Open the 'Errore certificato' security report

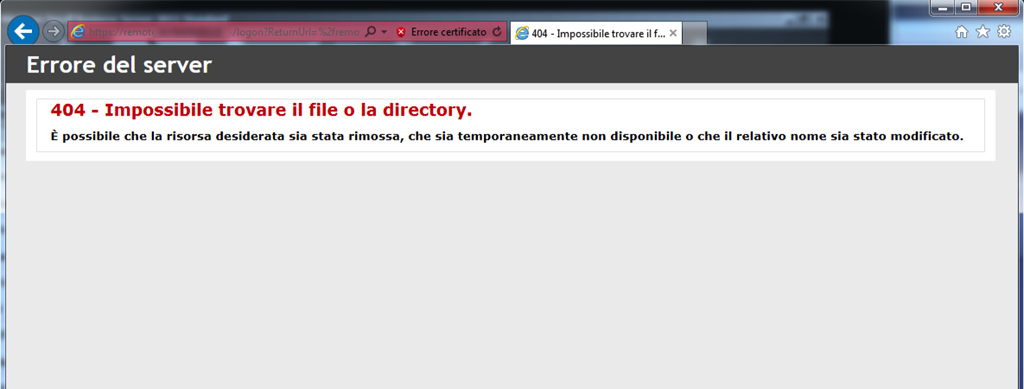[448, 31]
